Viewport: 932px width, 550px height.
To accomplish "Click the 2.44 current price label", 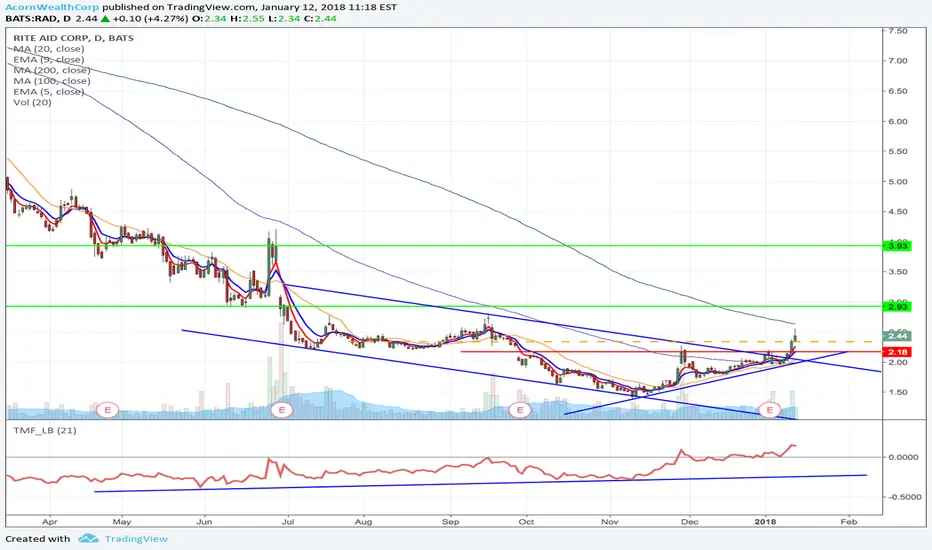I will 897,336.
